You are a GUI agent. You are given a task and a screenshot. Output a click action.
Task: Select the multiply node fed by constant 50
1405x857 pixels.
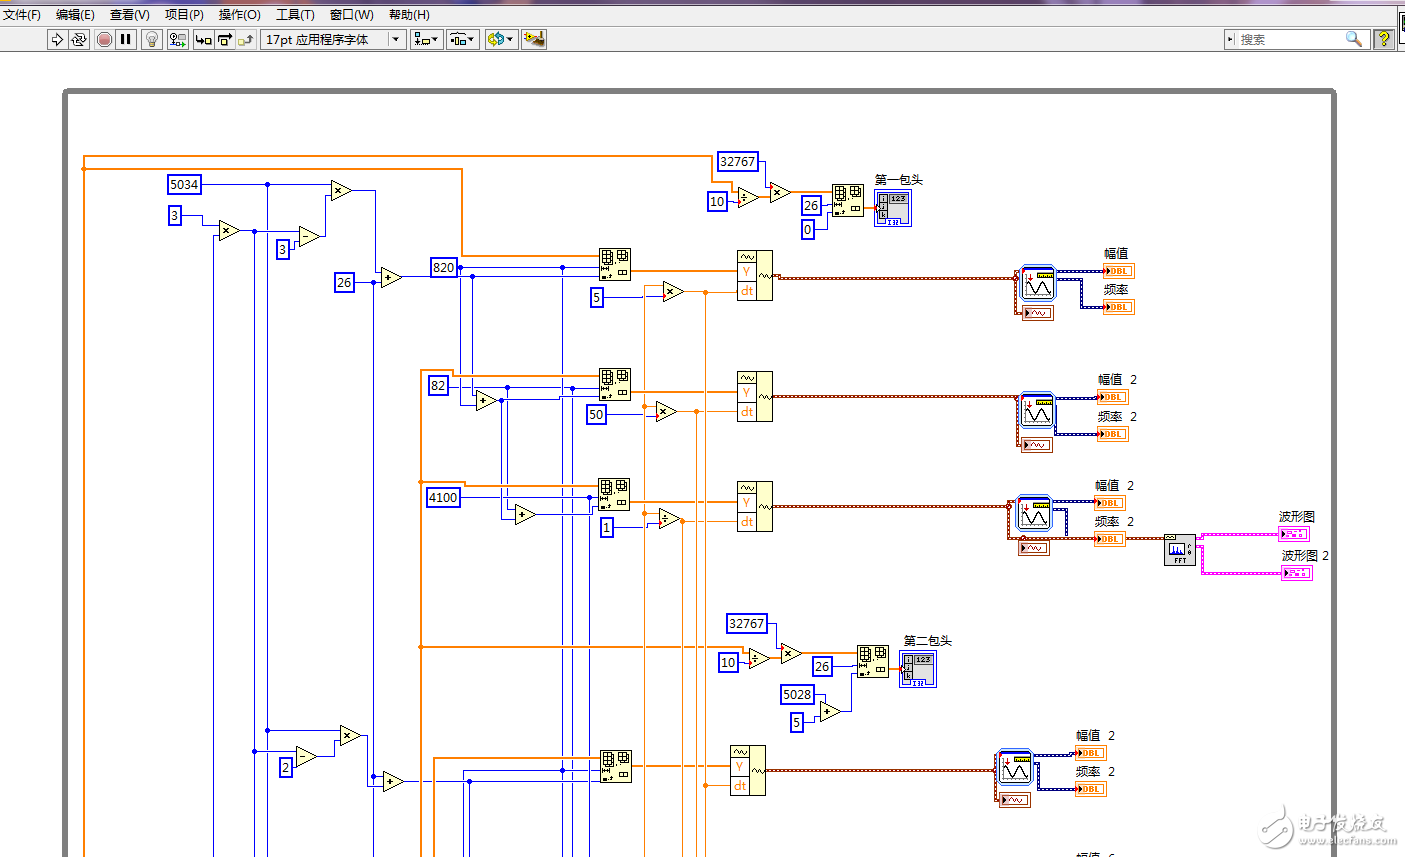(666, 411)
